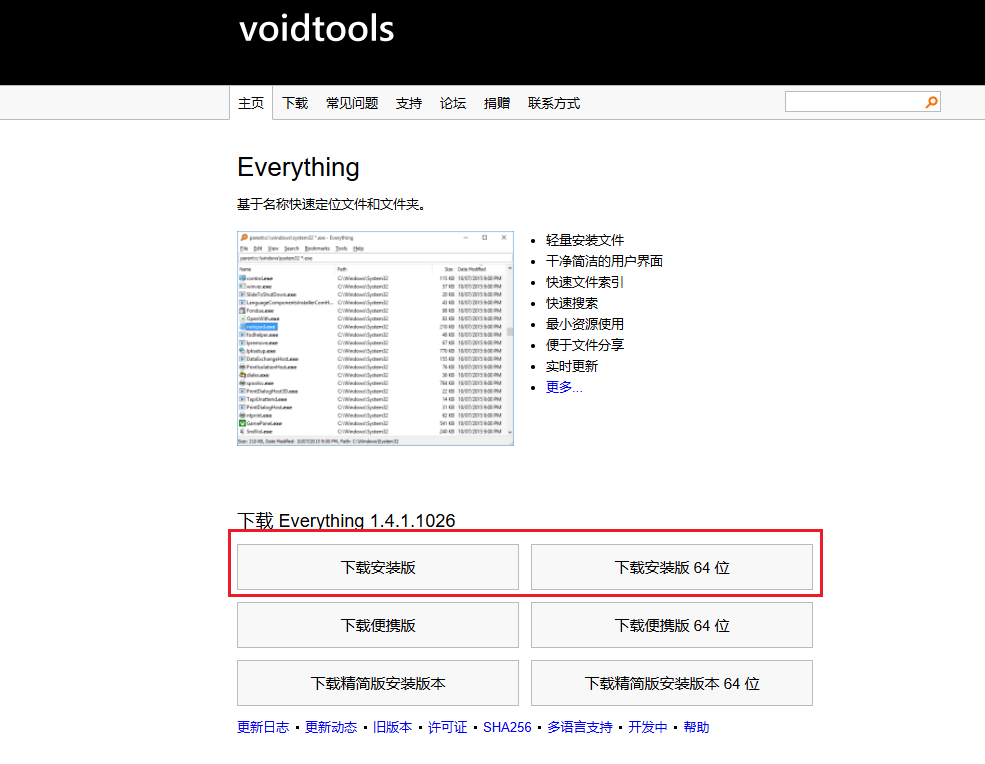This screenshot has height=764, width=985.
Task: Open the 常见问题 page
Action: click(x=351, y=102)
